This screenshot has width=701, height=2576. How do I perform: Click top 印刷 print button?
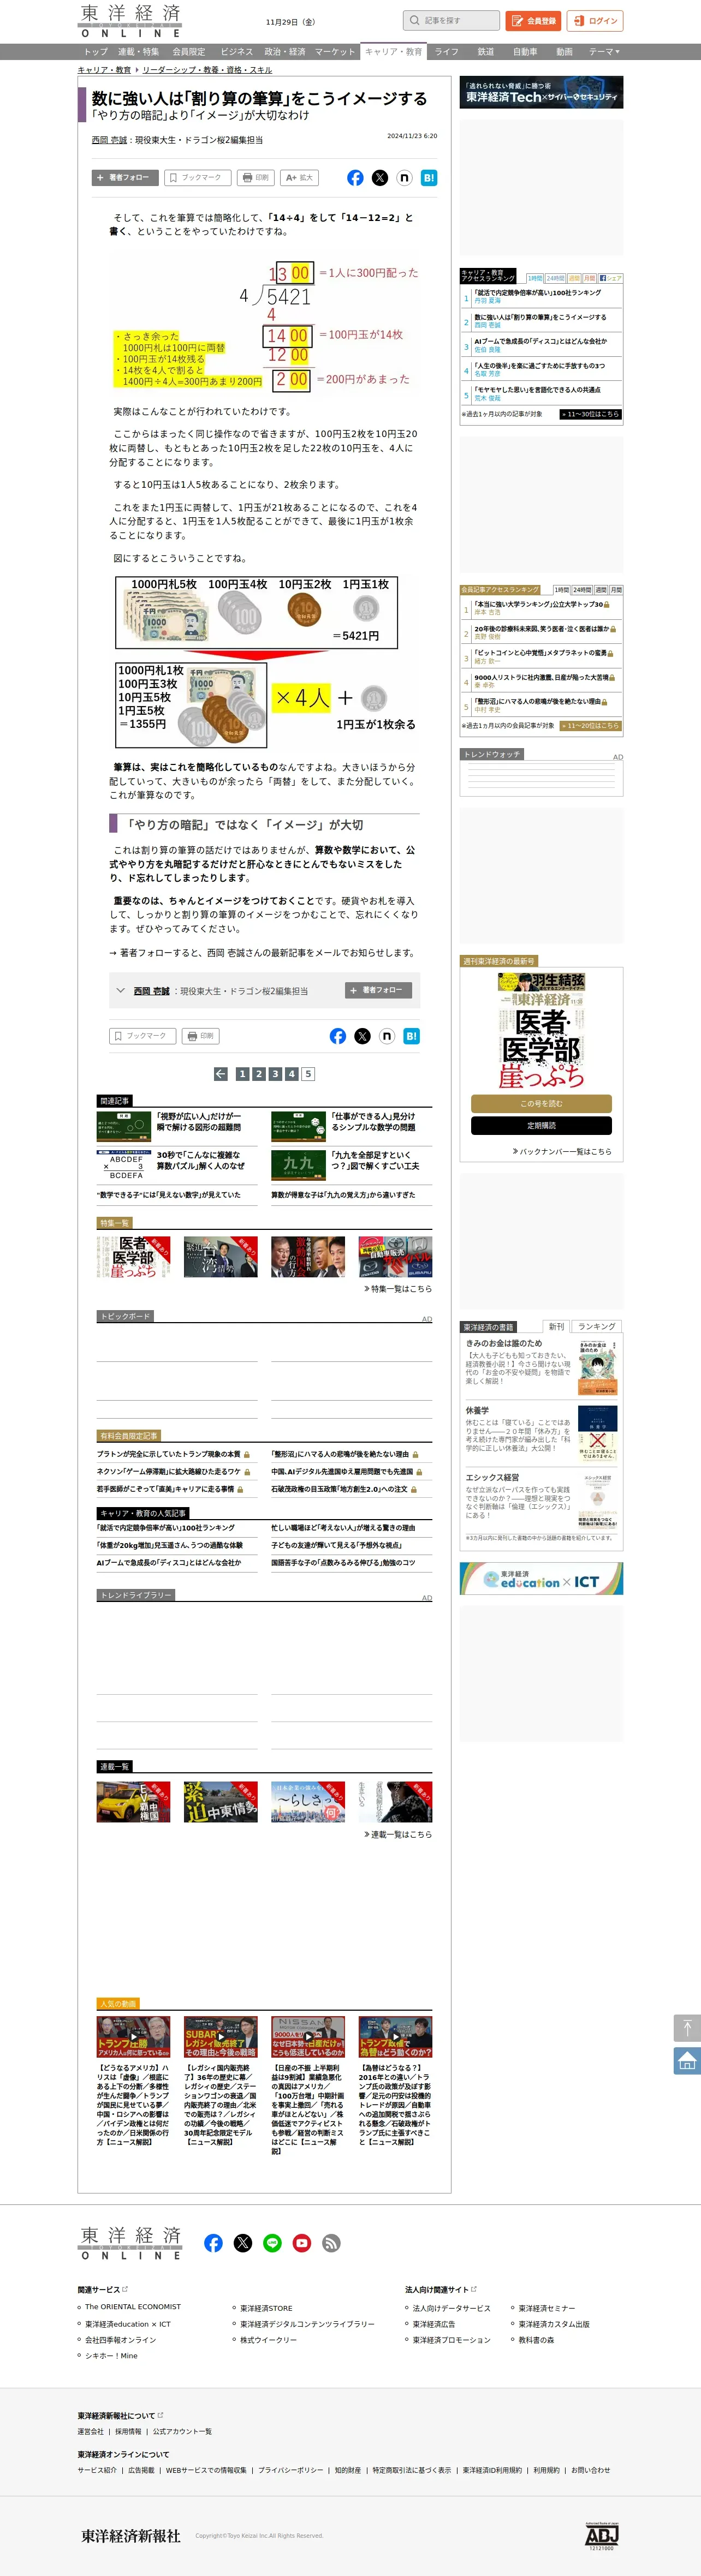pyautogui.click(x=255, y=178)
